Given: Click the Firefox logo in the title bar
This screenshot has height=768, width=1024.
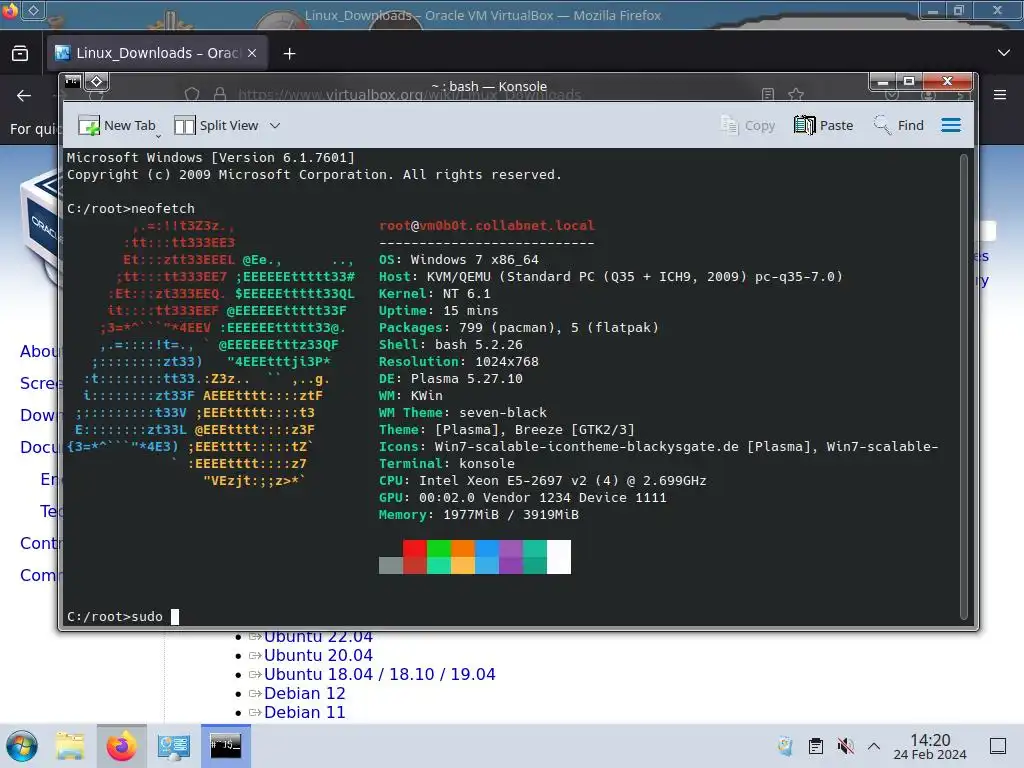Looking at the screenshot, I should tap(9, 10).
